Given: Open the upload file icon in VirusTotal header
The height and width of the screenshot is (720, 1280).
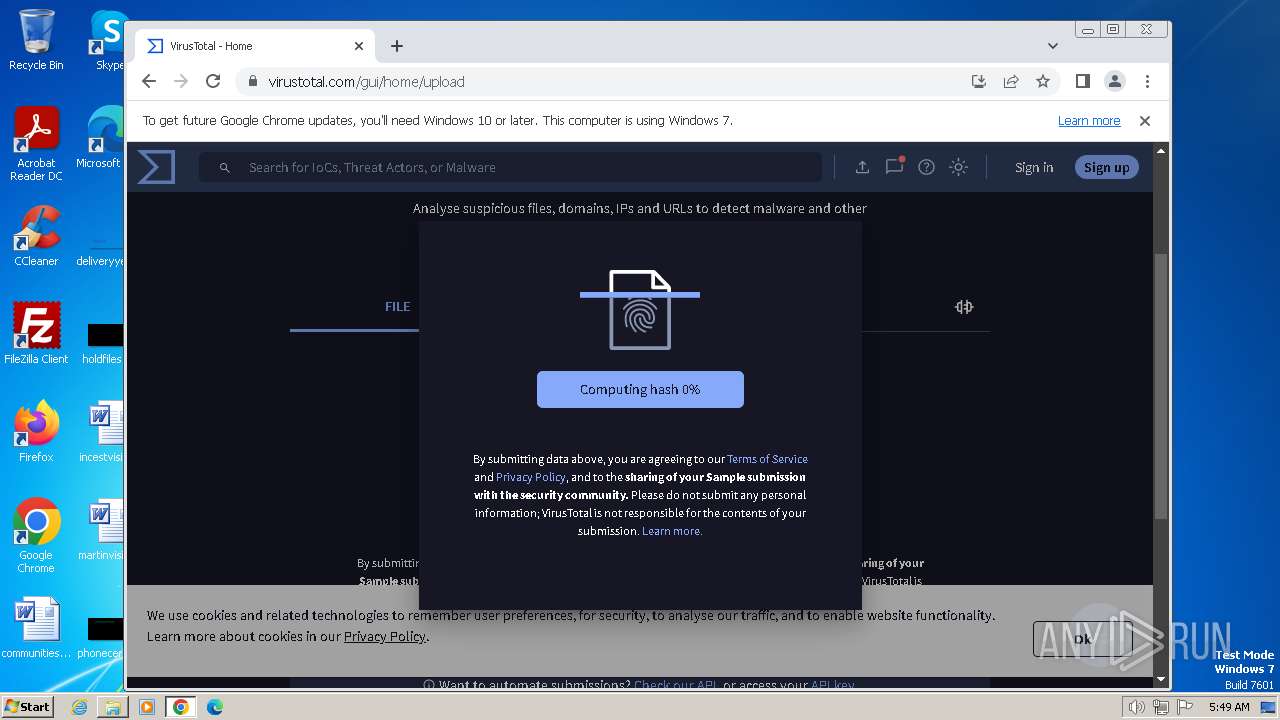Looking at the screenshot, I should point(862,167).
